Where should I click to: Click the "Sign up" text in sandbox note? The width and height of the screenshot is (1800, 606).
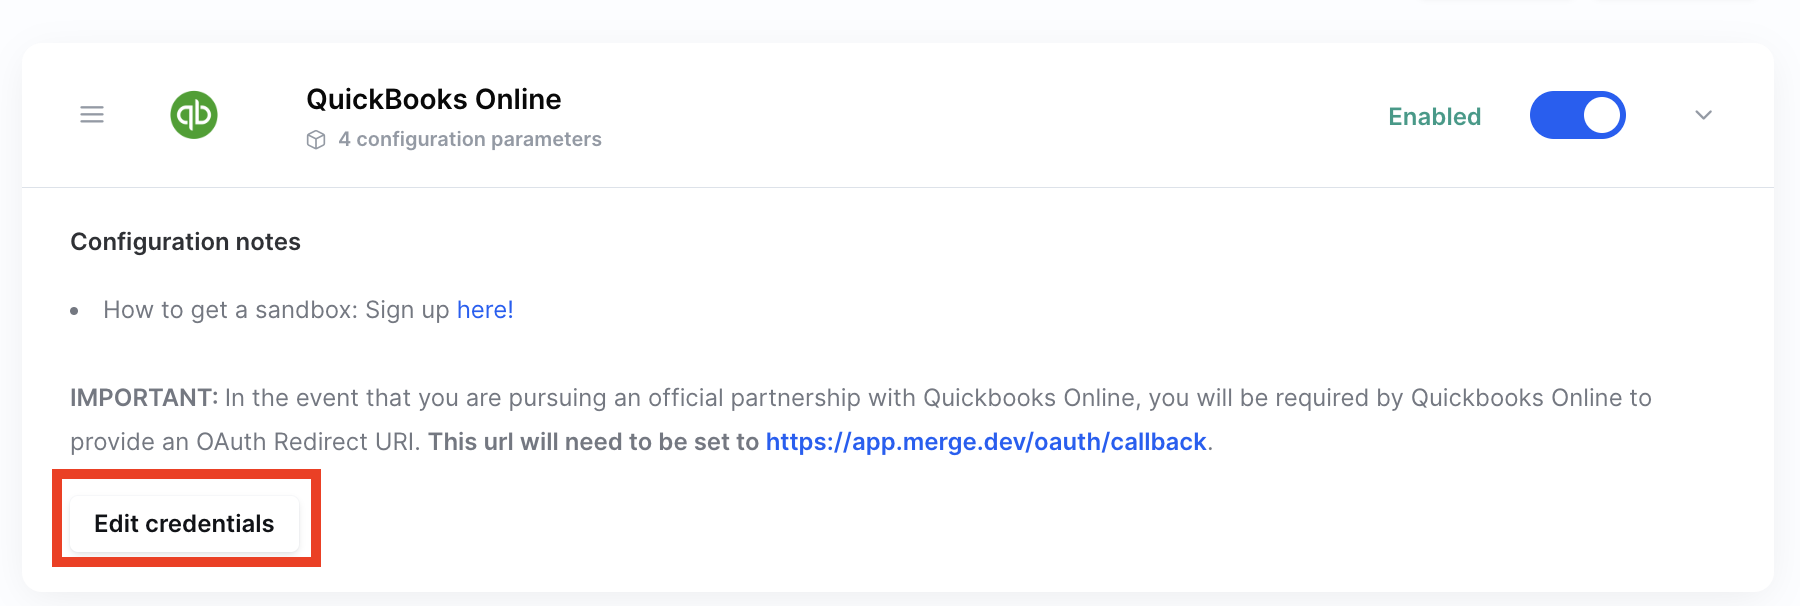(407, 310)
